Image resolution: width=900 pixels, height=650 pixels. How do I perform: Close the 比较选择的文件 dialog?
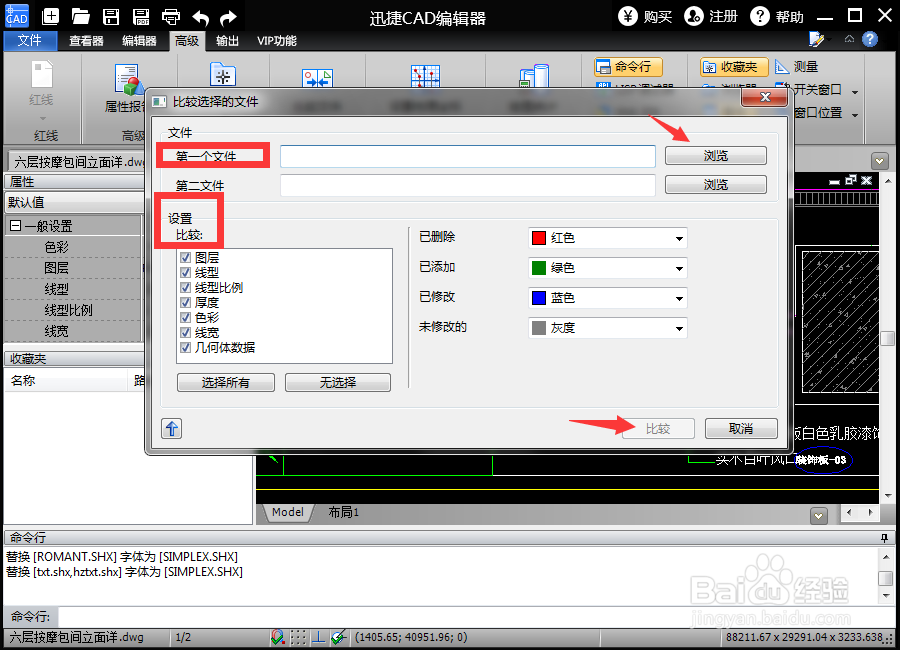click(765, 97)
